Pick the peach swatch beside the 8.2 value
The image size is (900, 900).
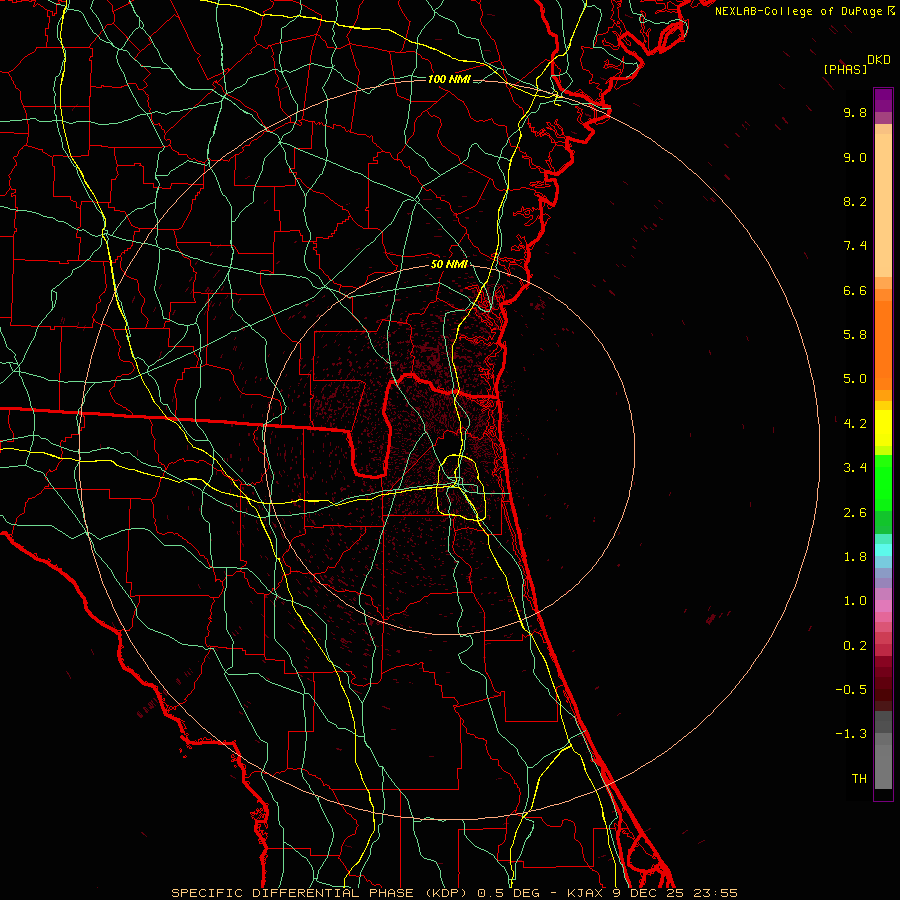(x=883, y=203)
